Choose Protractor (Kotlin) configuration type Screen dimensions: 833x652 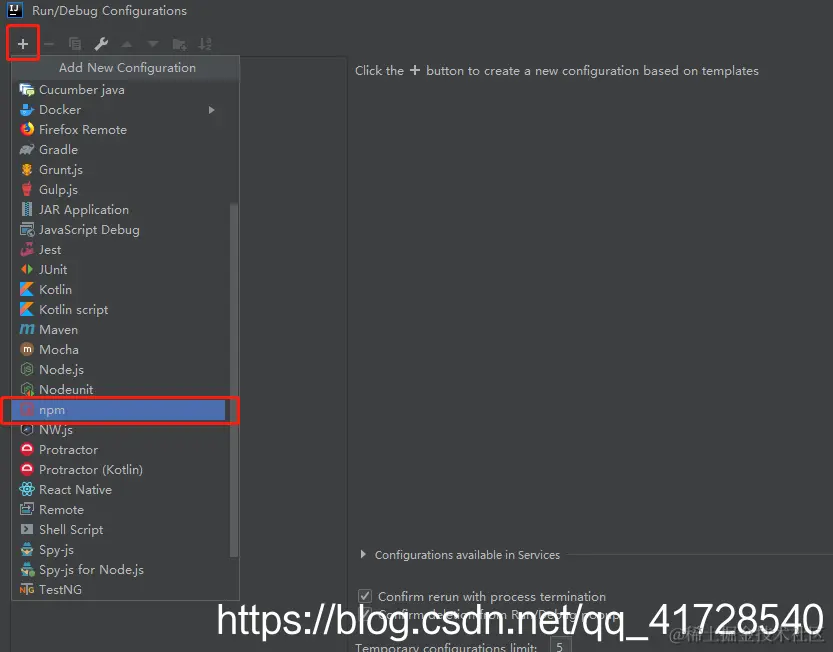[122, 470]
